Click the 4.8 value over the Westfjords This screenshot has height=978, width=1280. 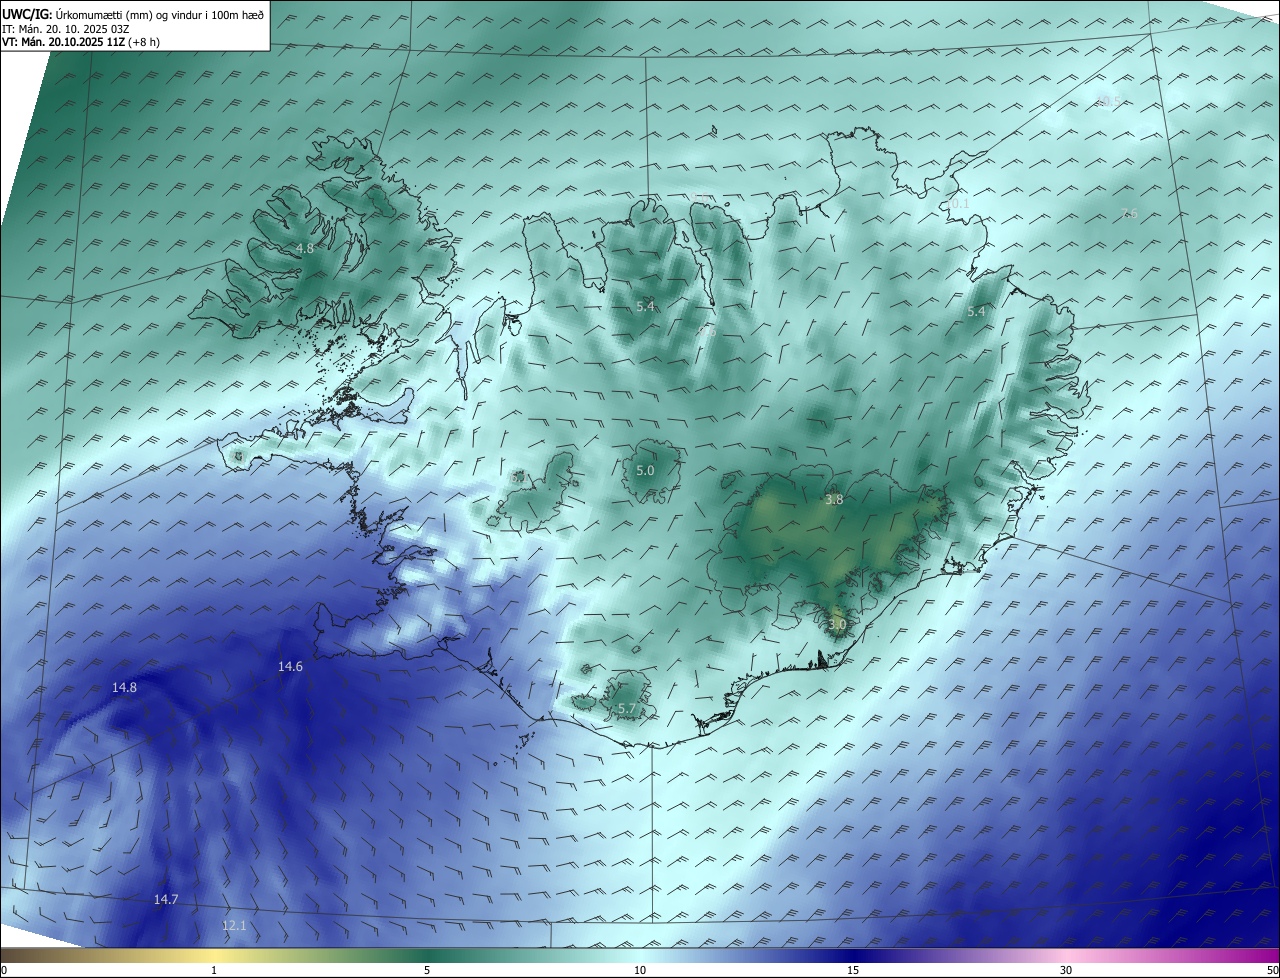(x=305, y=248)
